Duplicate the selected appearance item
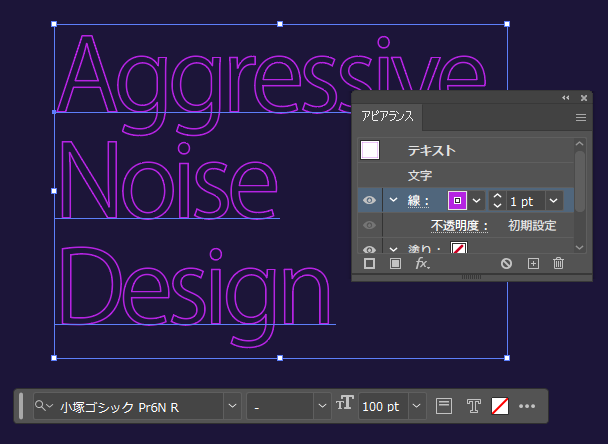Image resolution: width=608 pixels, height=444 pixels. point(533,263)
